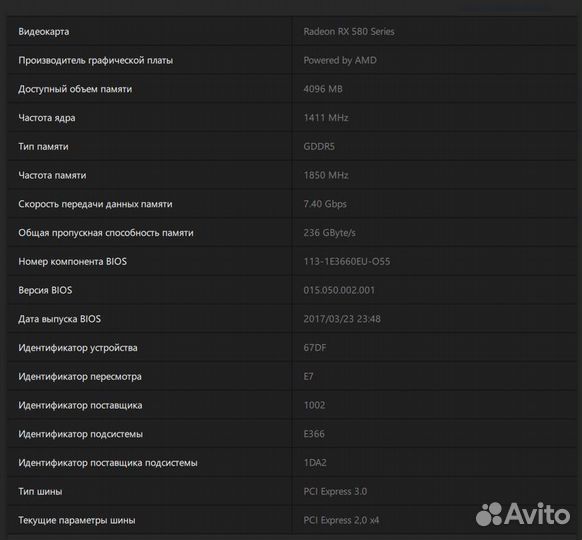The width and height of the screenshot is (582, 540).
Task: Select 'Доступный объем памяти' label
Action: [x=75, y=89]
